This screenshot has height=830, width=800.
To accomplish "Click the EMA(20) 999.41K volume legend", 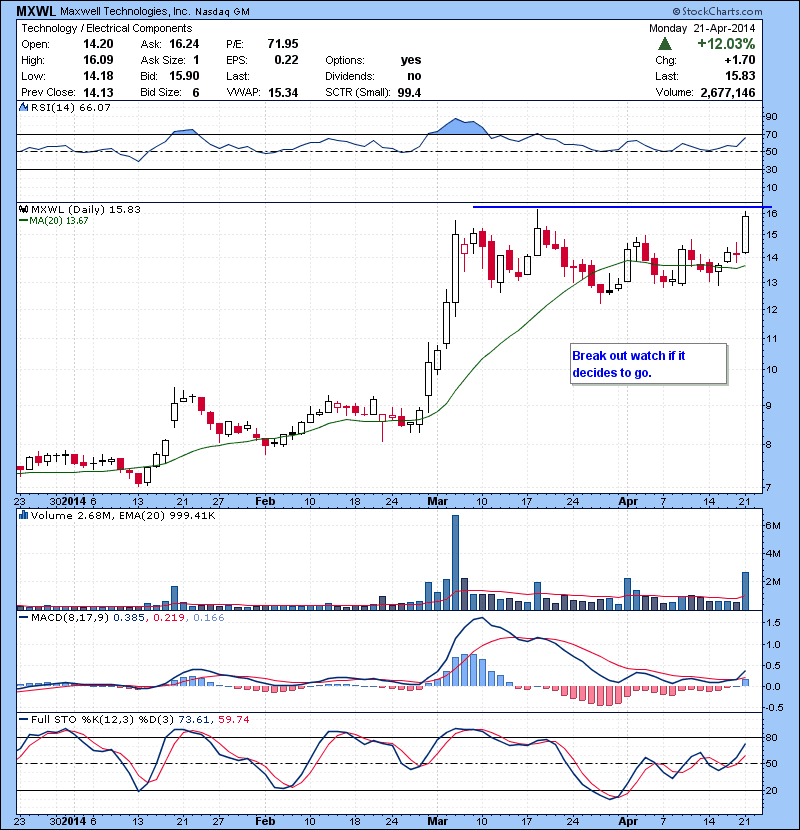I will tap(167, 516).
